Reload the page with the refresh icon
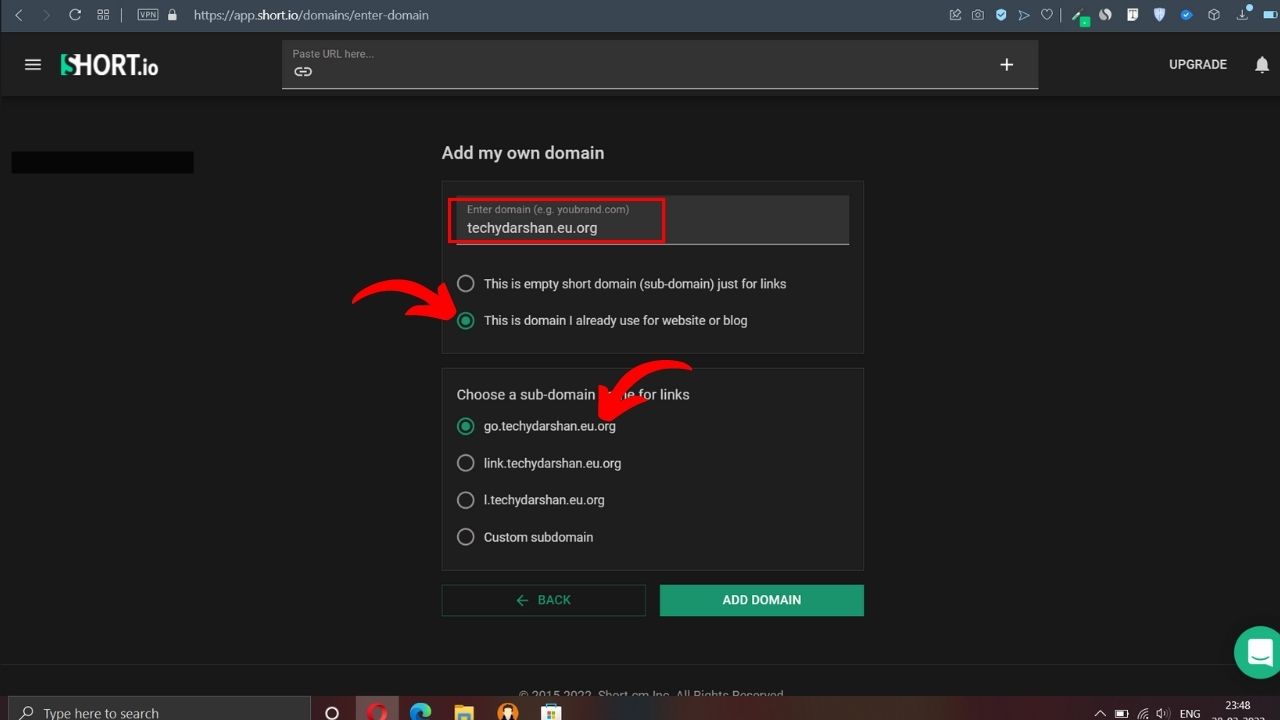The image size is (1280, 720). click(75, 15)
